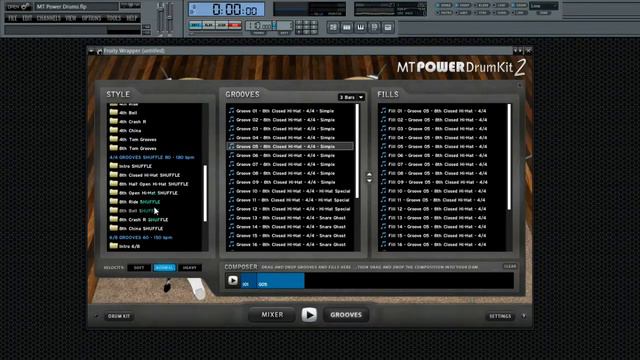Click the DRUM KIT button
This screenshot has height=360, width=640.
[x=119, y=316]
